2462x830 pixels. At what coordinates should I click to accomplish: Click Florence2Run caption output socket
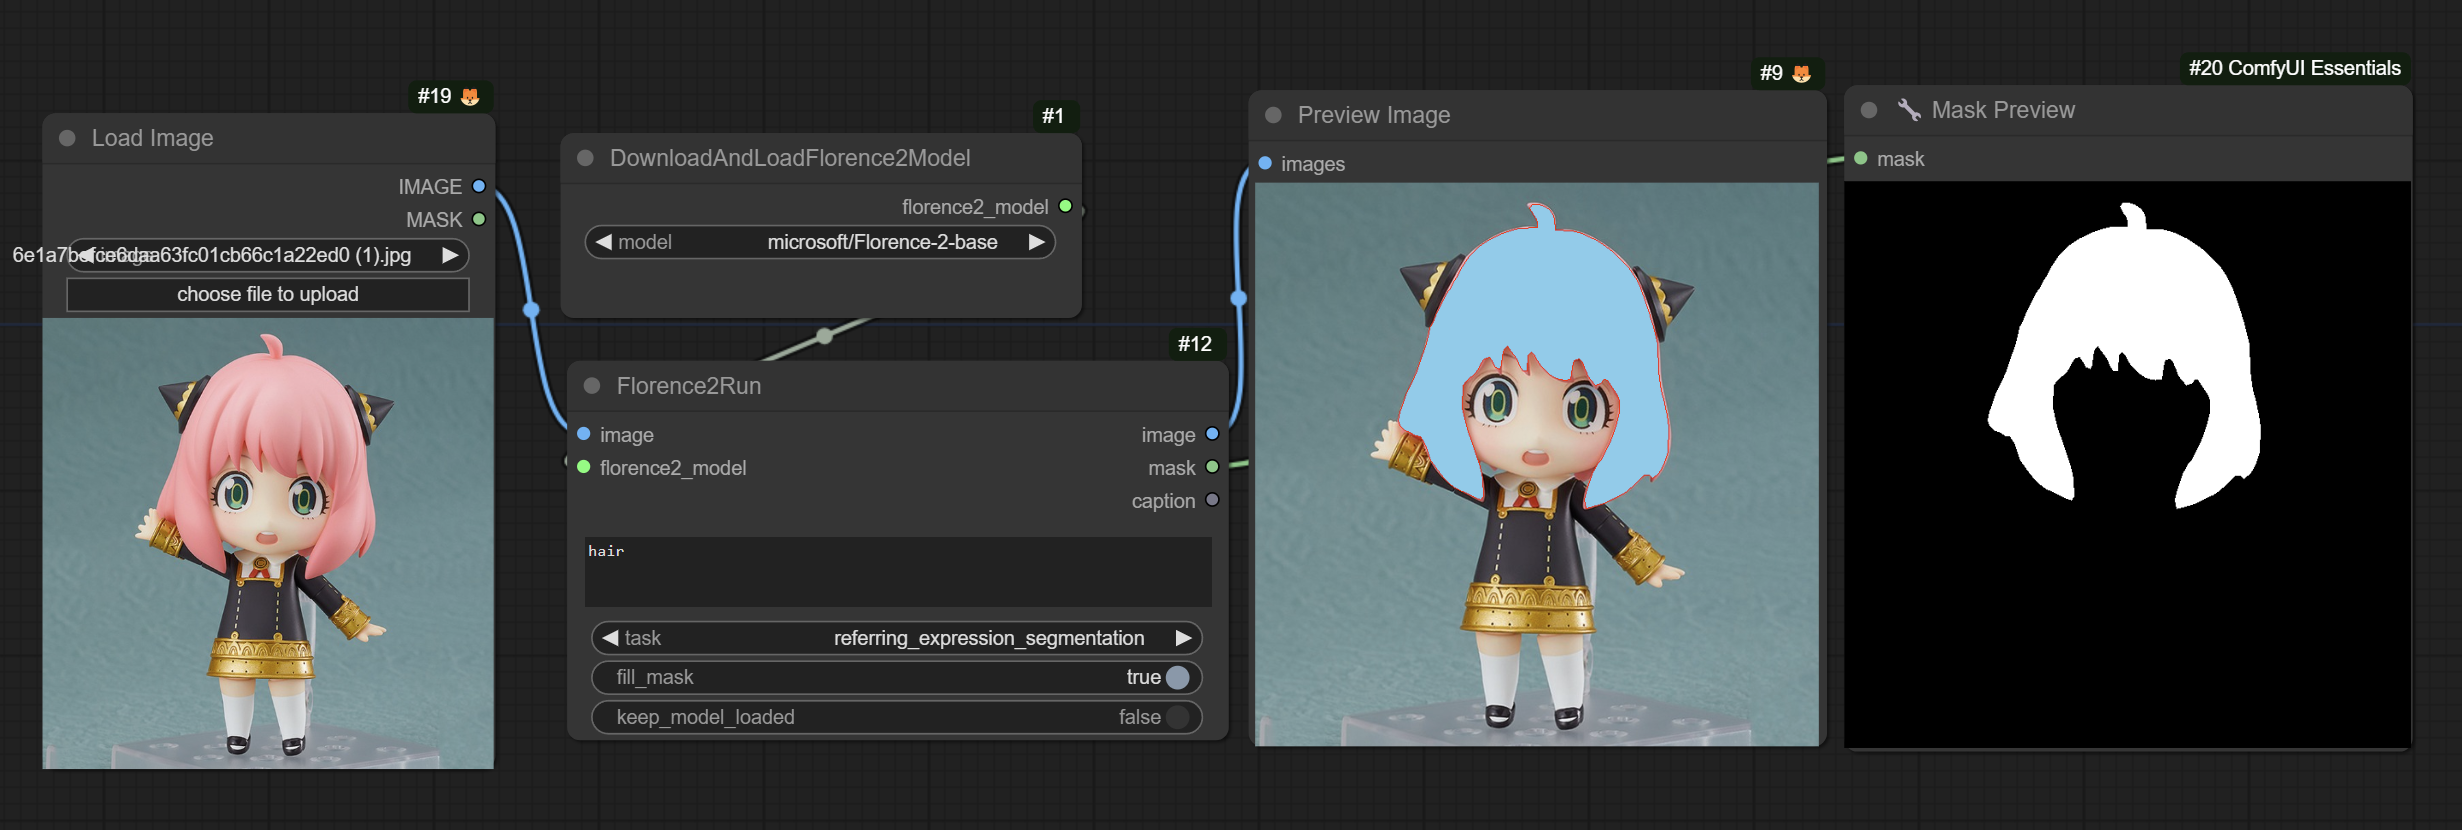(x=1212, y=500)
